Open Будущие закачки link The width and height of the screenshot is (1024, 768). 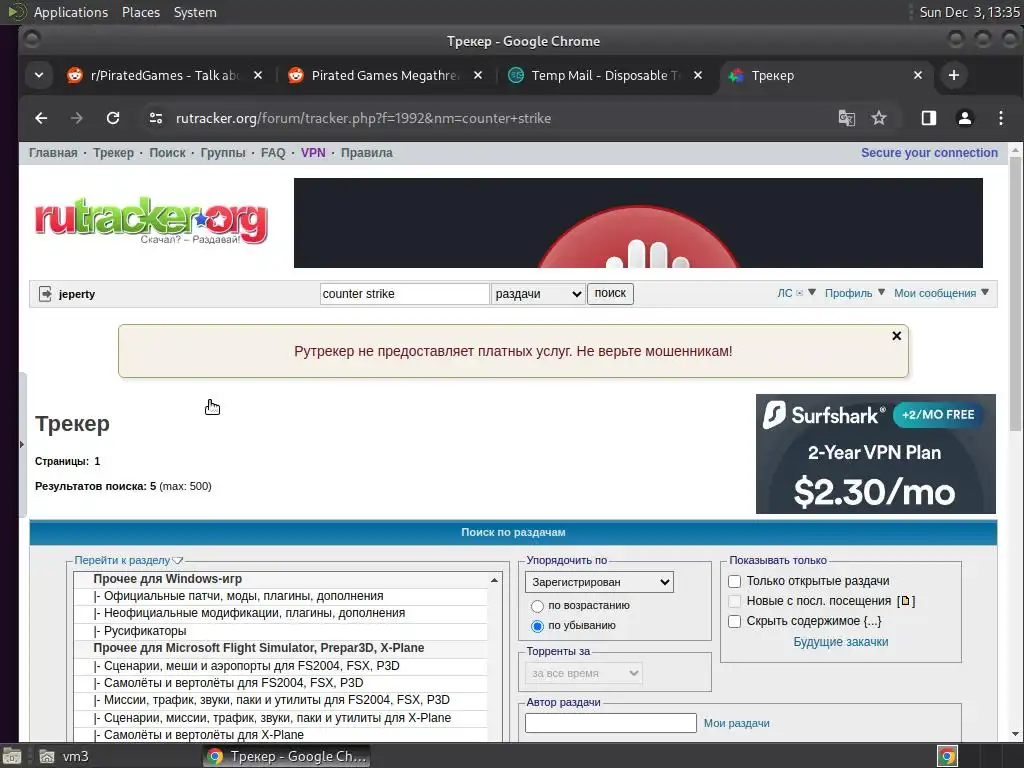point(840,642)
